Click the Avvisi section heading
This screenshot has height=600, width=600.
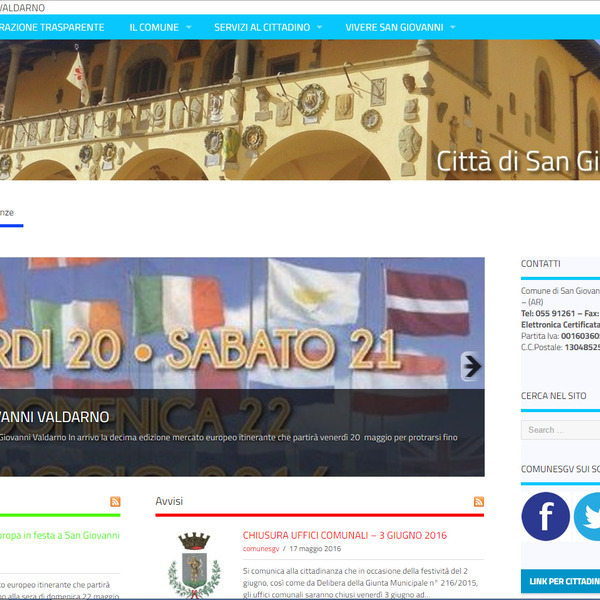(x=169, y=501)
